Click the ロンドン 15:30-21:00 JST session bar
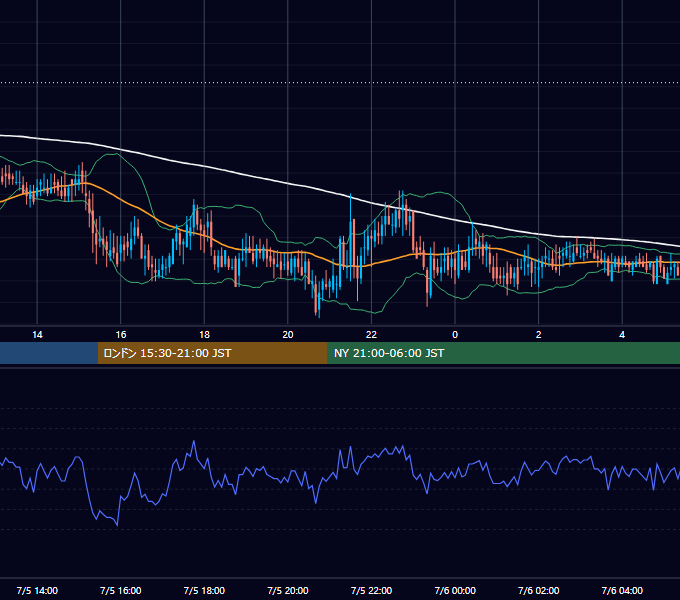Viewport: 680px width, 600px height. [x=212, y=353]
